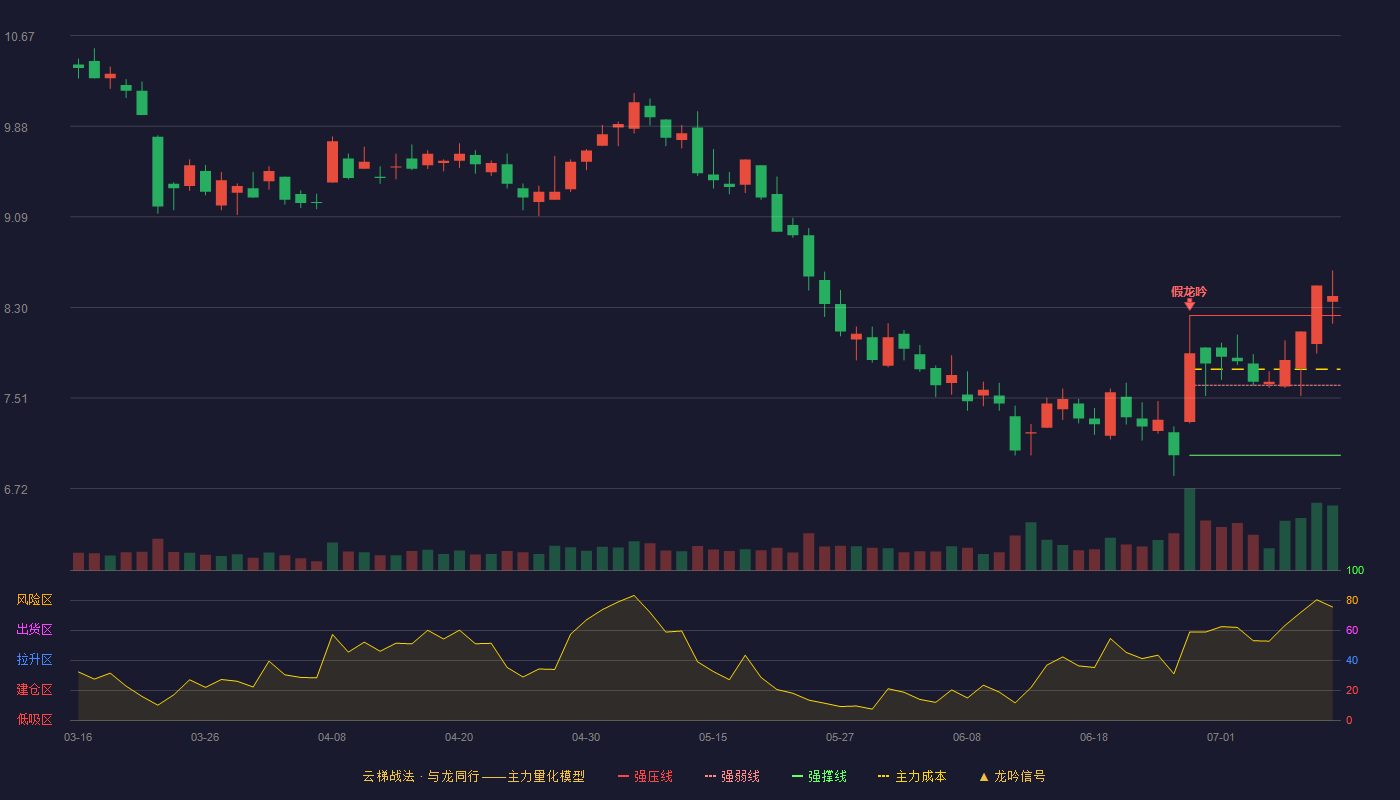1400x800 pixels.
Task: Select the 出货区 zone label
Action: coord(35,630)
